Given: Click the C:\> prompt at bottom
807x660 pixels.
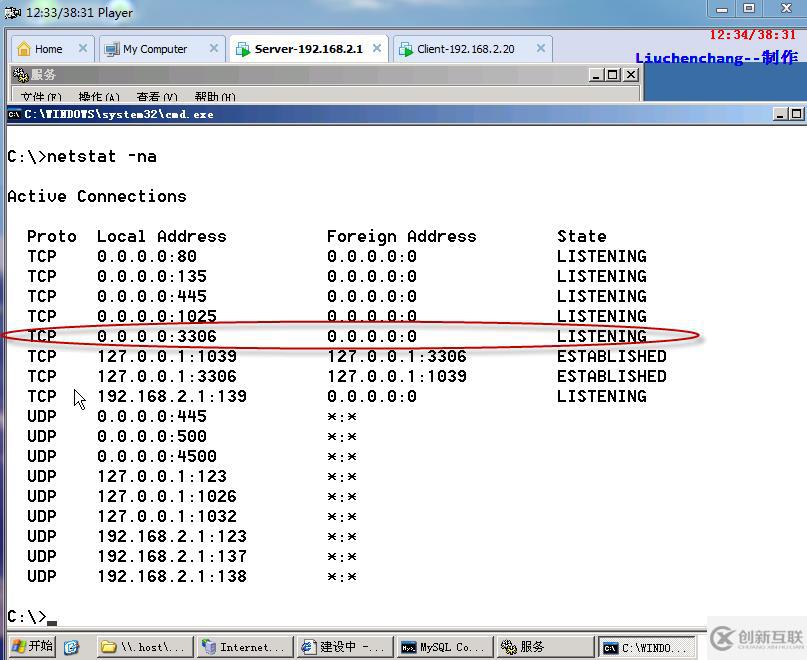Looking at the screenshot, I should [27, 616].
